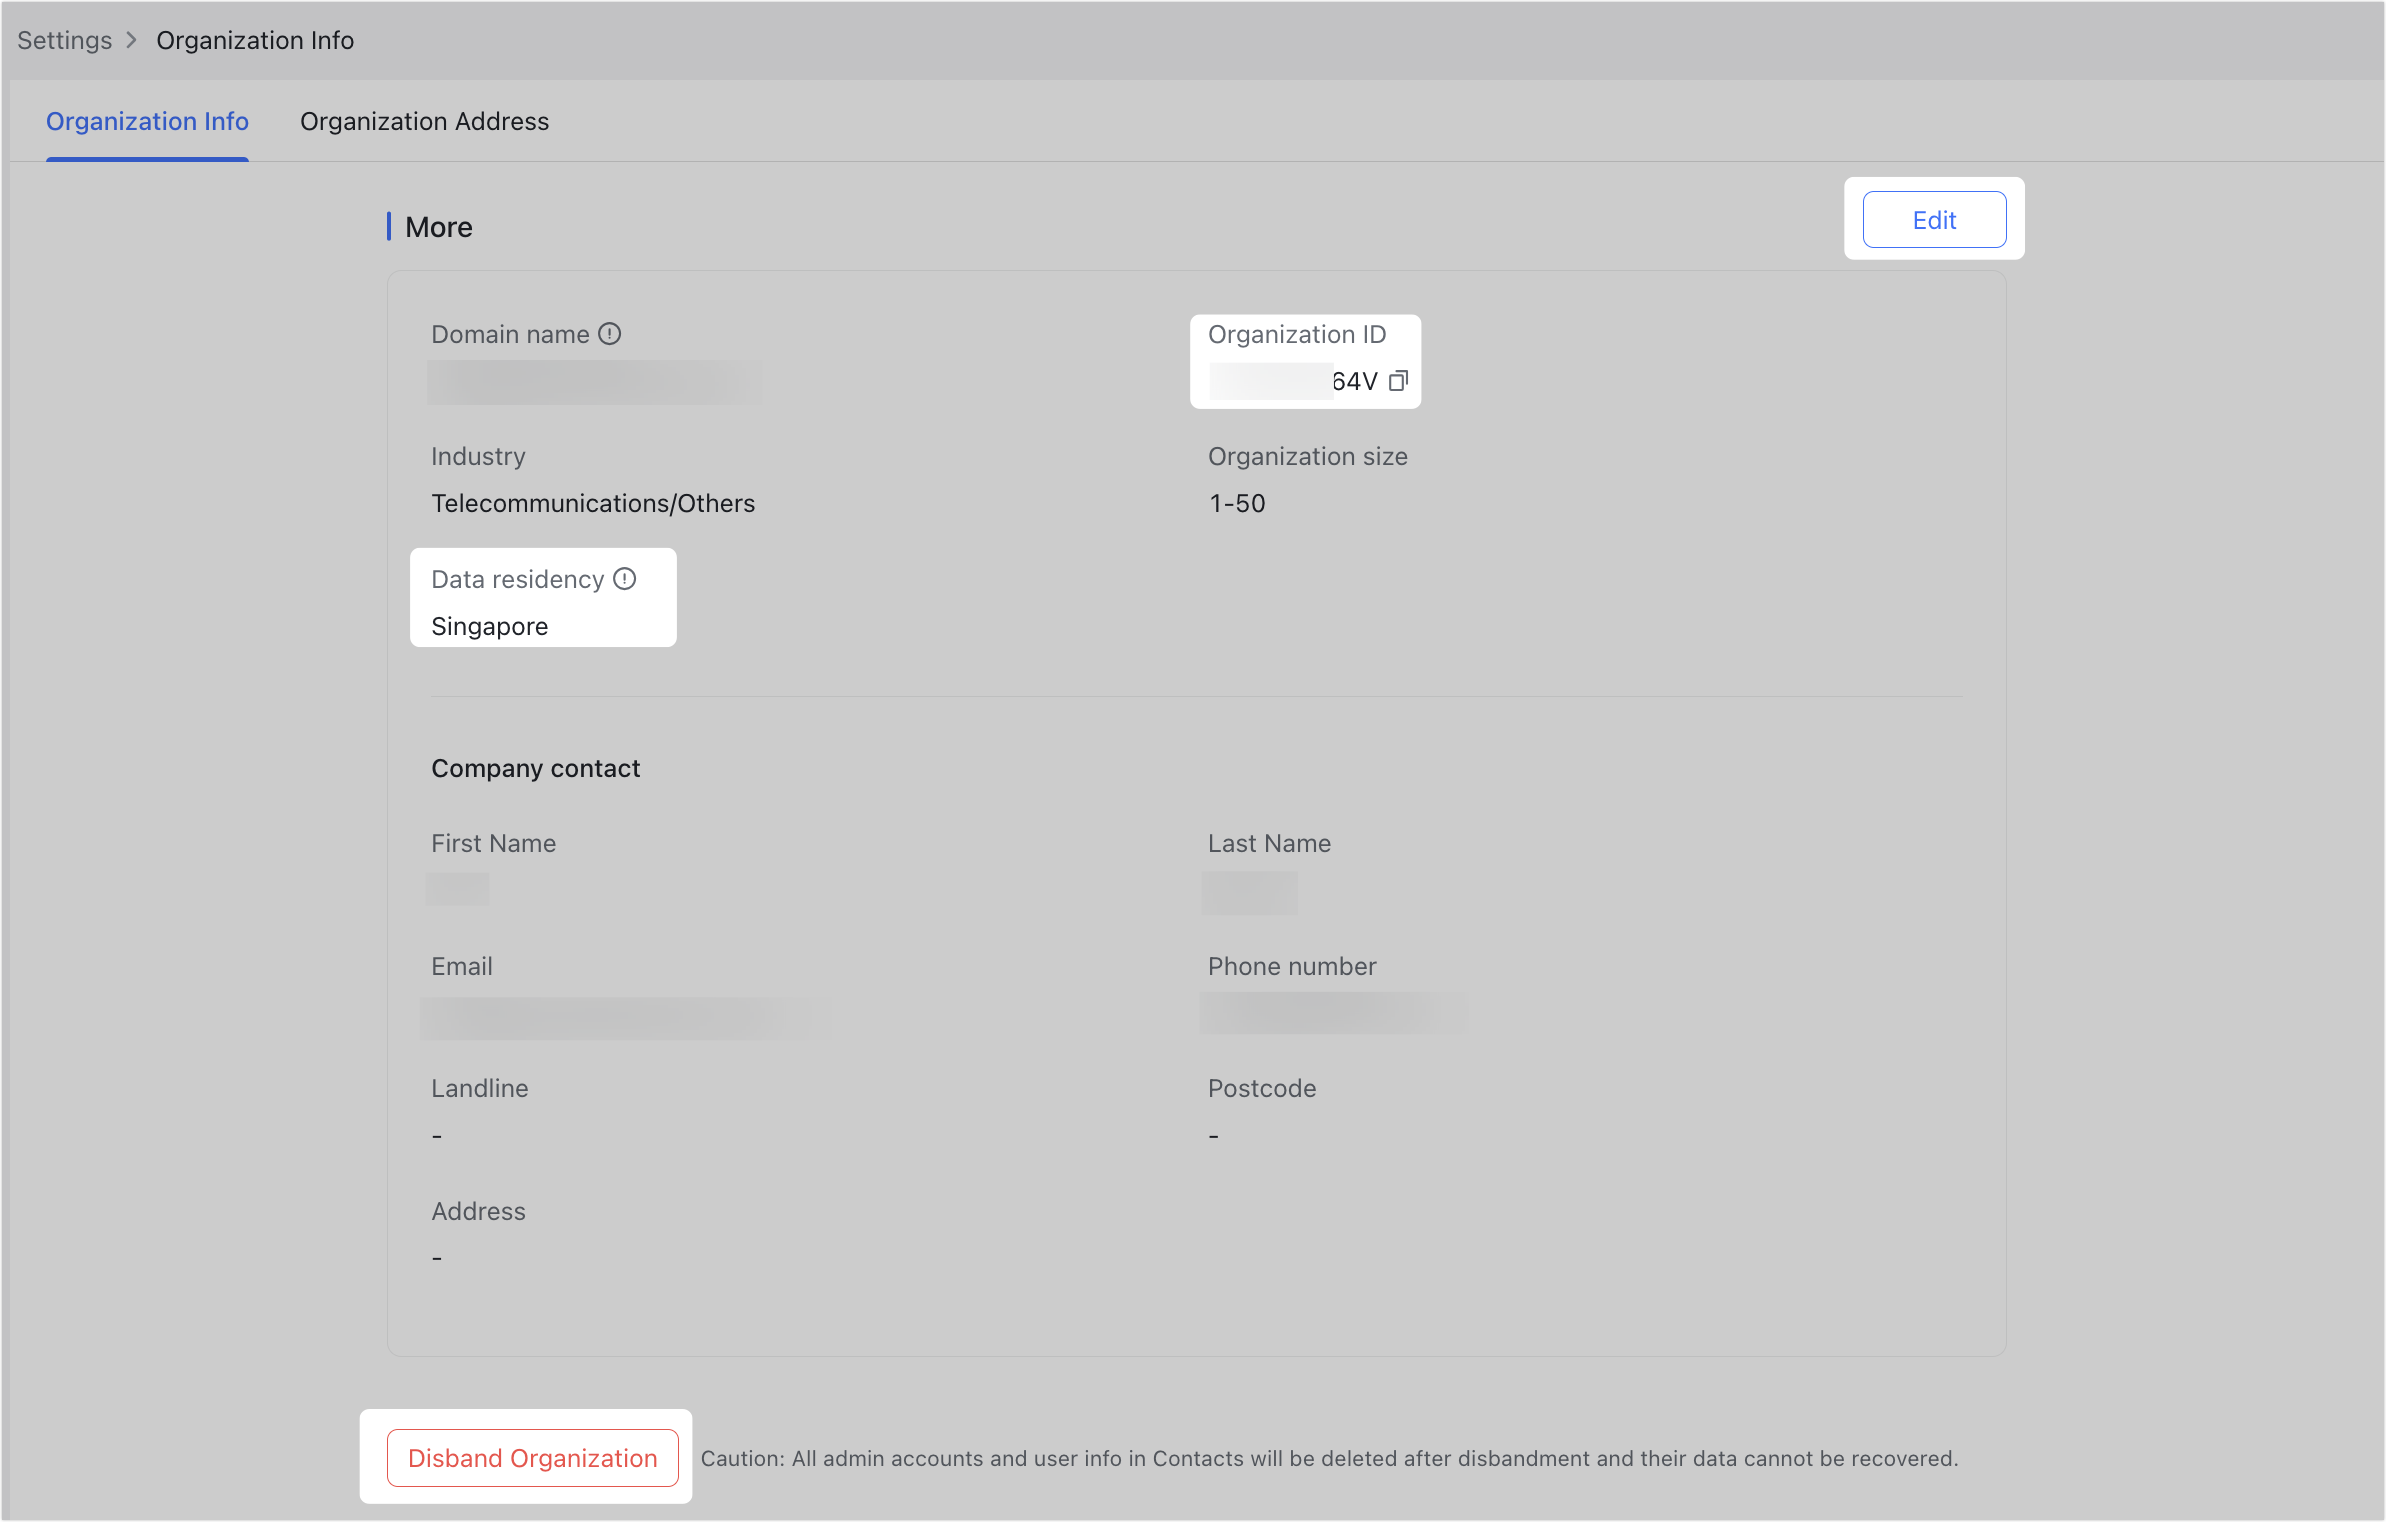Click the info icon beside Domain name
The width and height of the screenshot is (2386, 1522).
point(610,333)
